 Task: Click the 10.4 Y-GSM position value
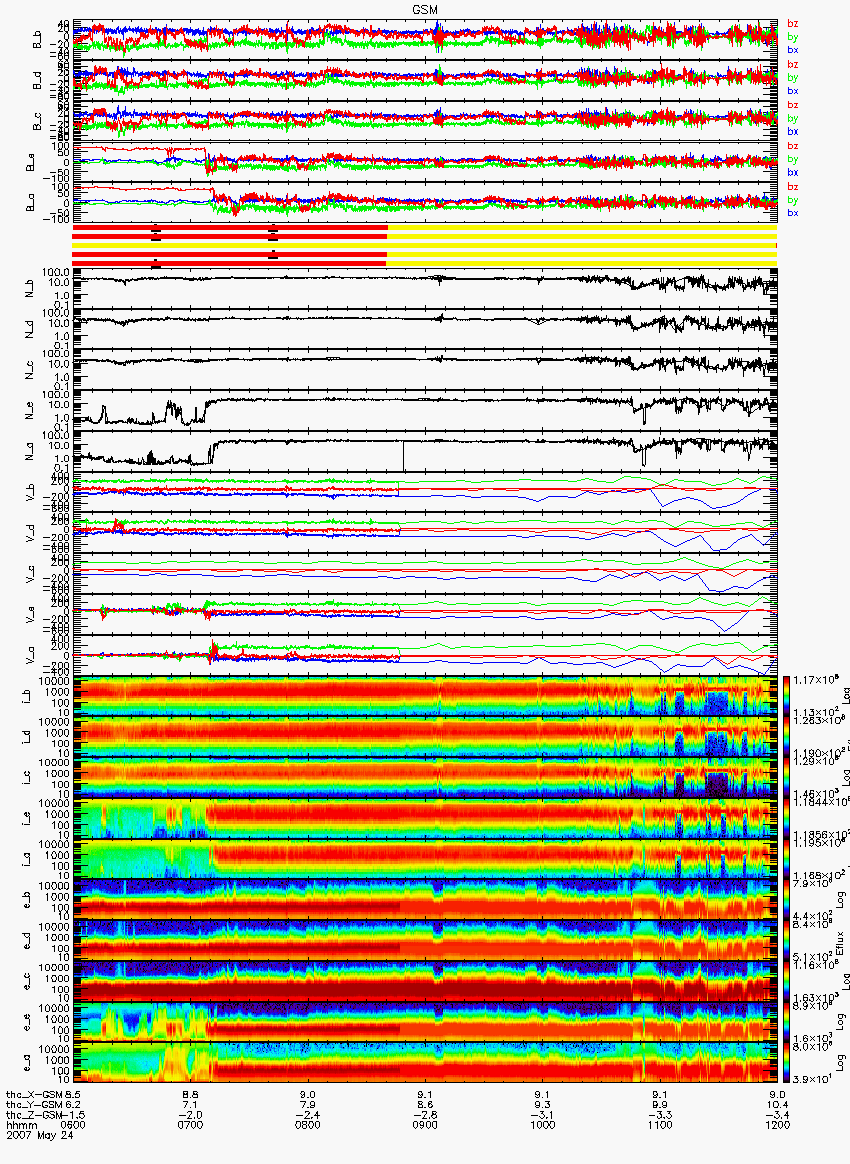777,1105
